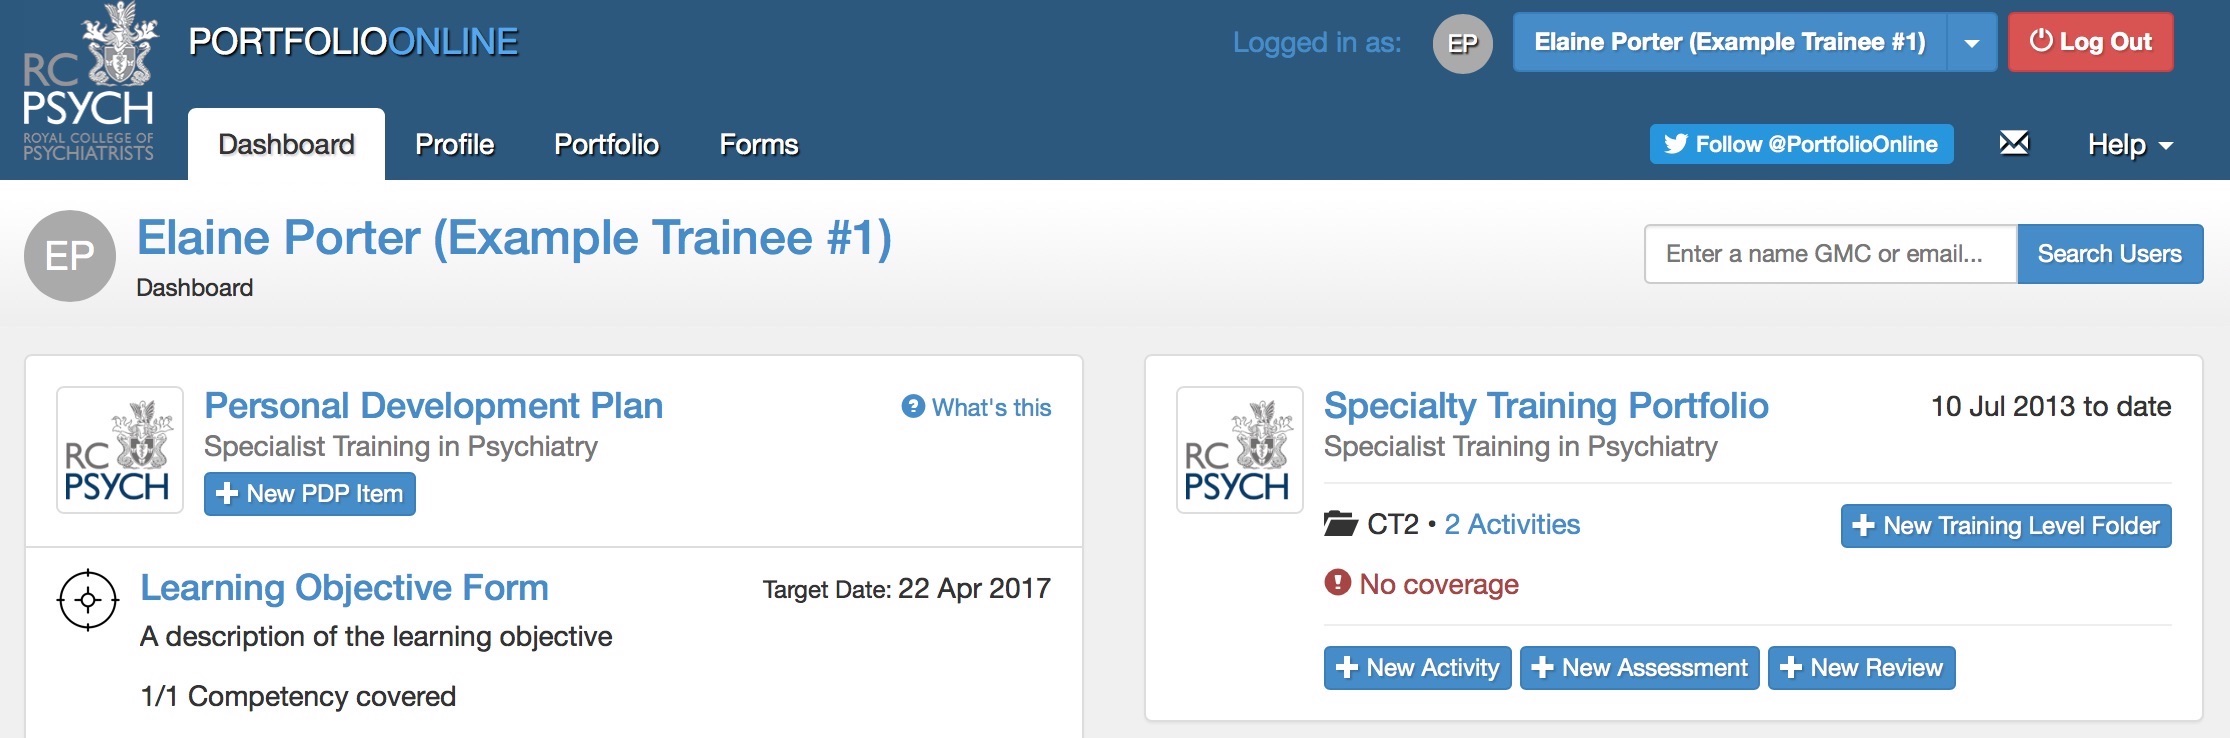Screen dimensions: 2230x738
Task: Add a New PDP Item
Action: 310,494
